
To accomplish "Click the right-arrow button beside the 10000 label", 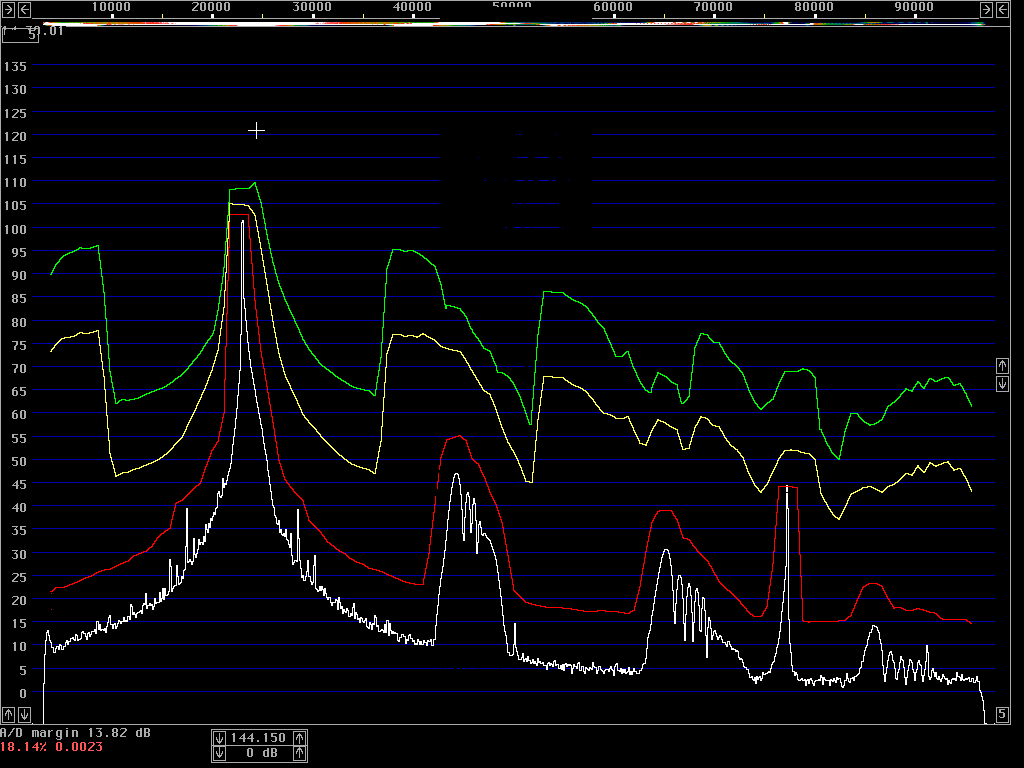I will click(8, 9).
